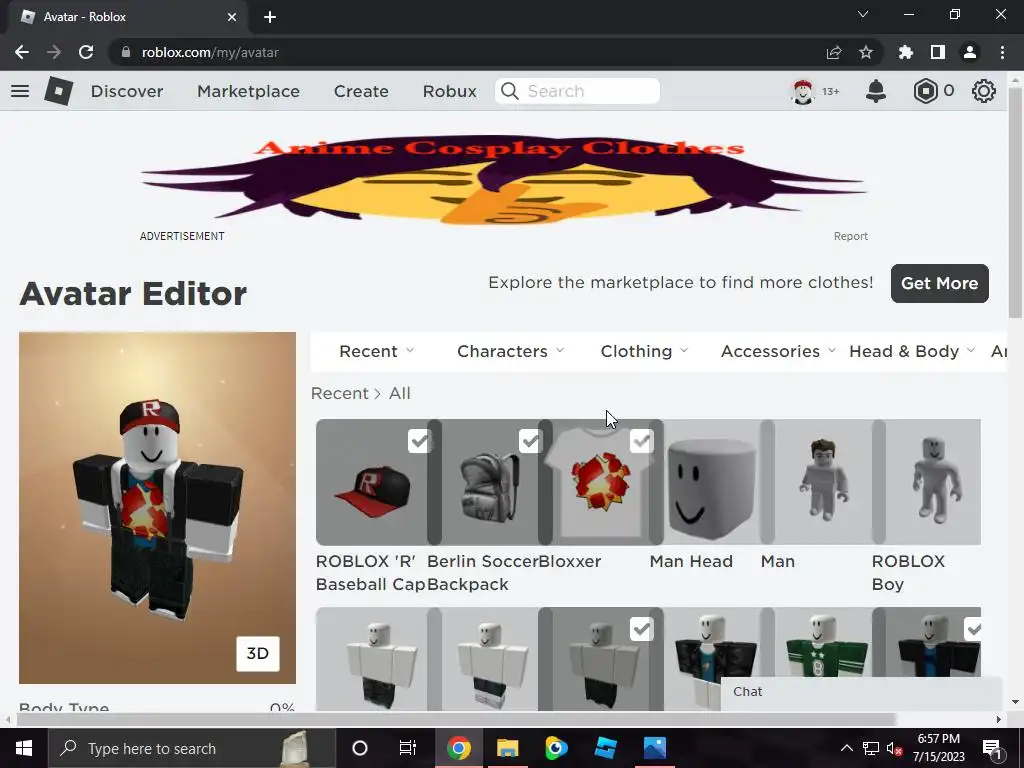Open Robux in top navigation
This screenshot has width=1024, height=768.
point(449,91)
